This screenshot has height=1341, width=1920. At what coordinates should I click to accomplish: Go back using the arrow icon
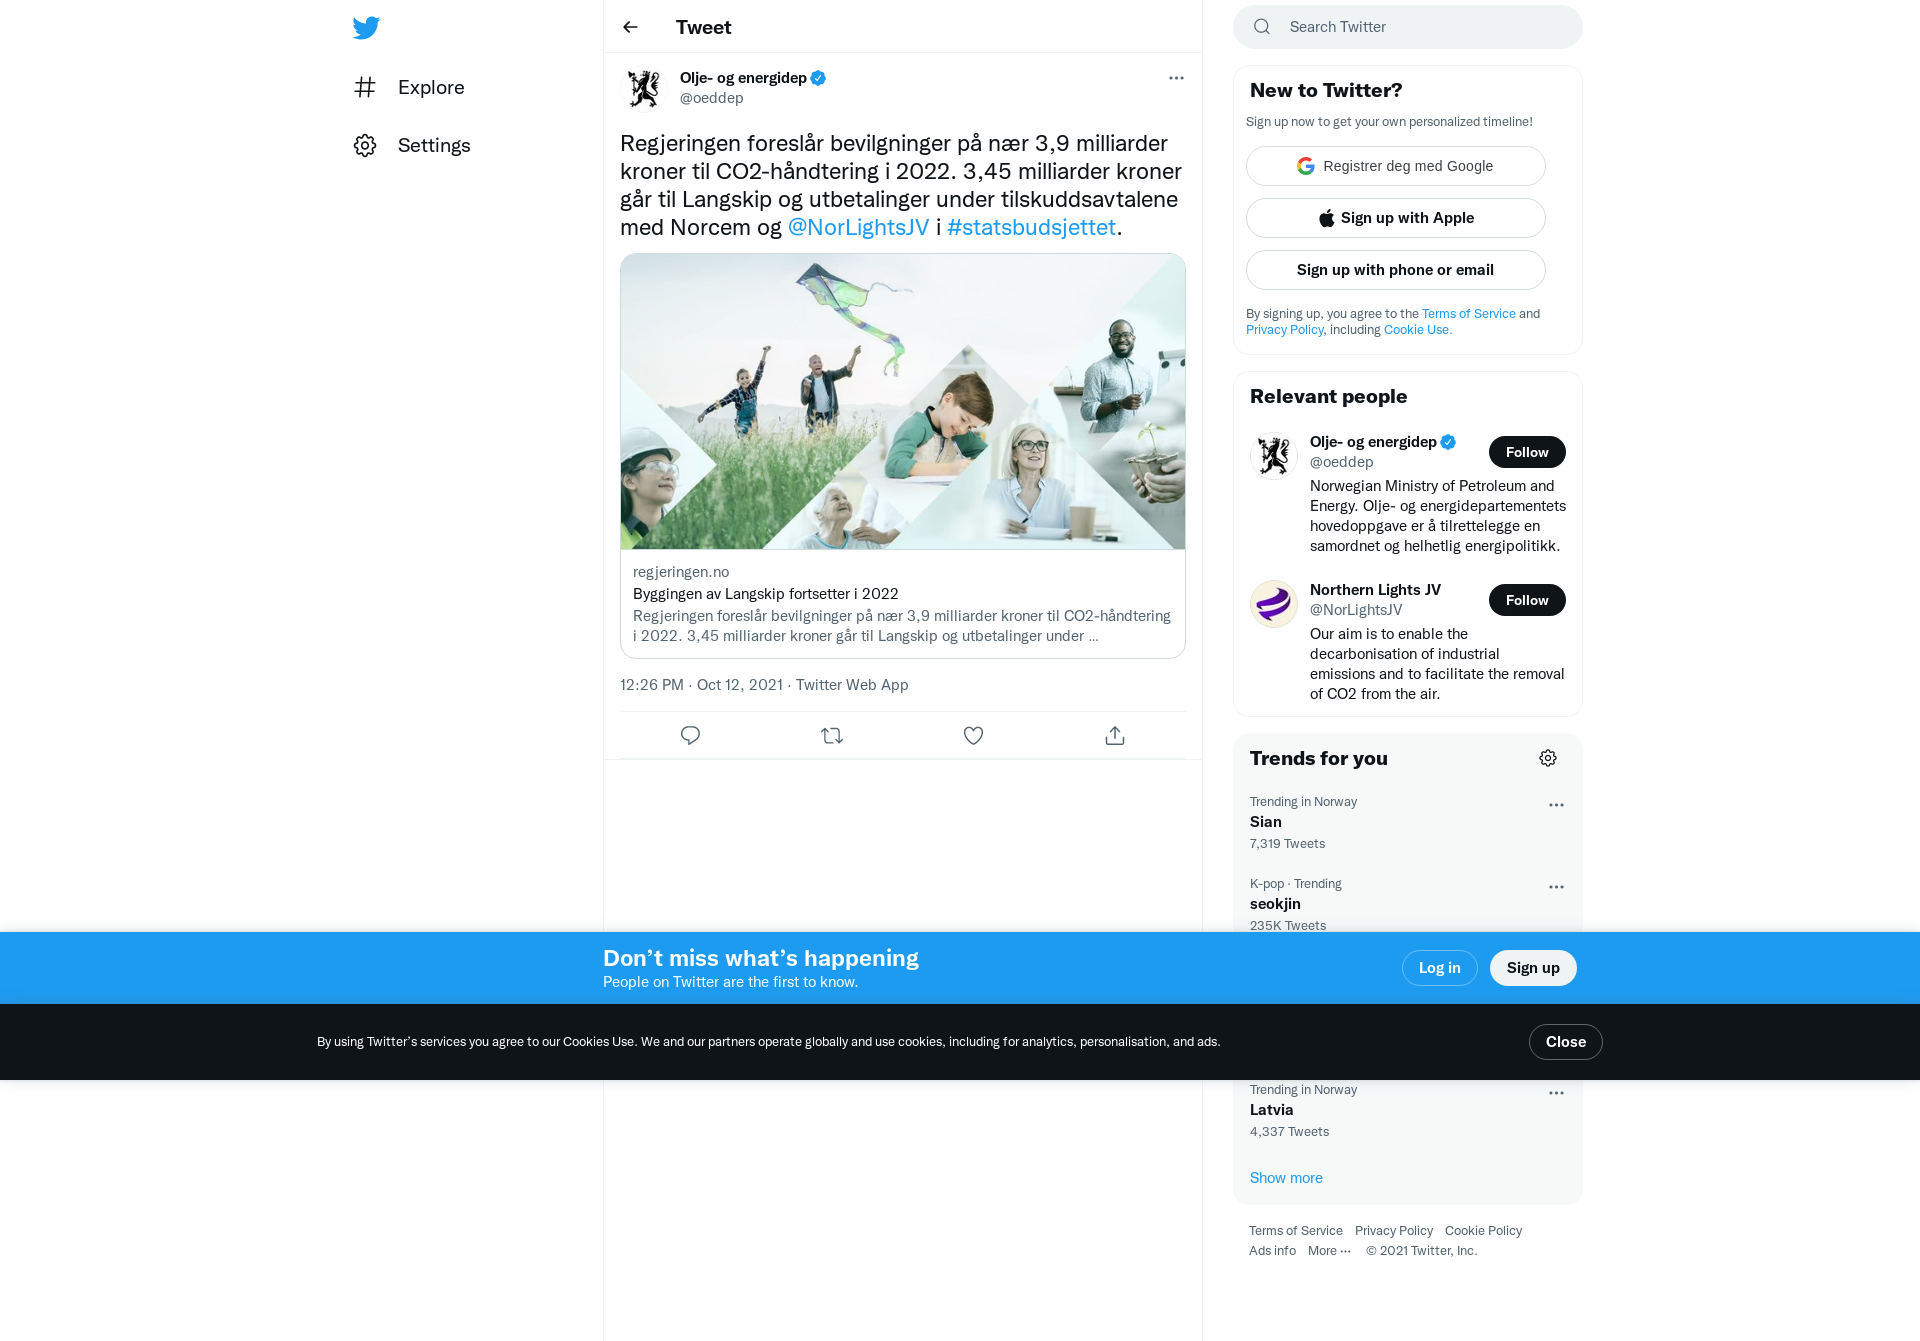coord(630,27)
